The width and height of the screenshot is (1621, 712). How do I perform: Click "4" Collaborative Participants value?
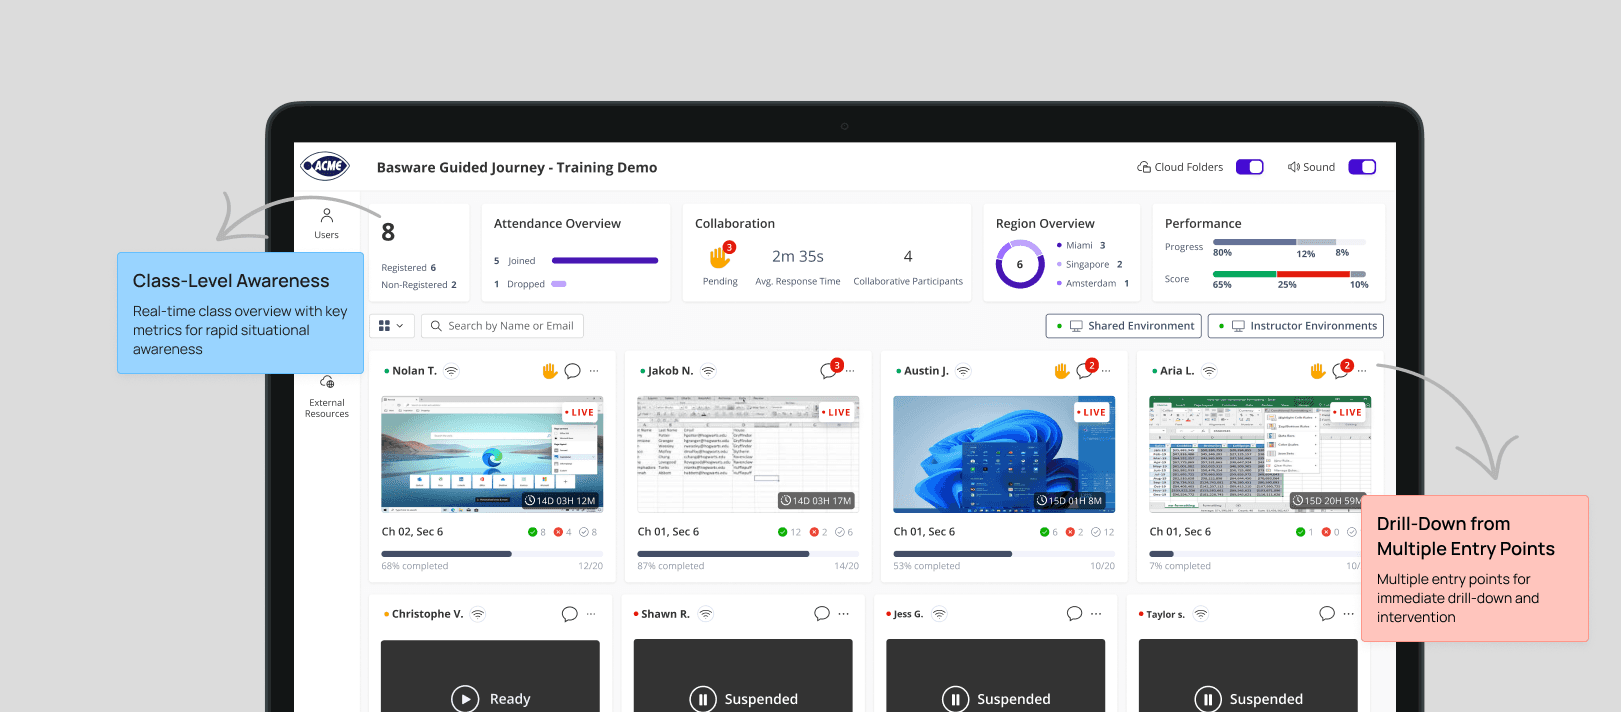tap(908, 257)
